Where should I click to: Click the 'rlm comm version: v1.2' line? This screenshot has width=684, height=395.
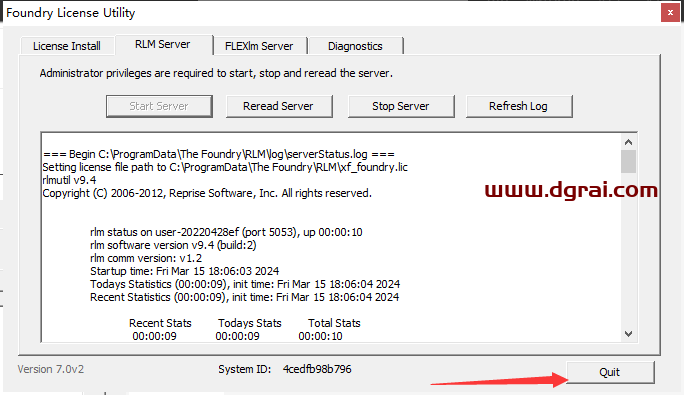coord(146,258)
